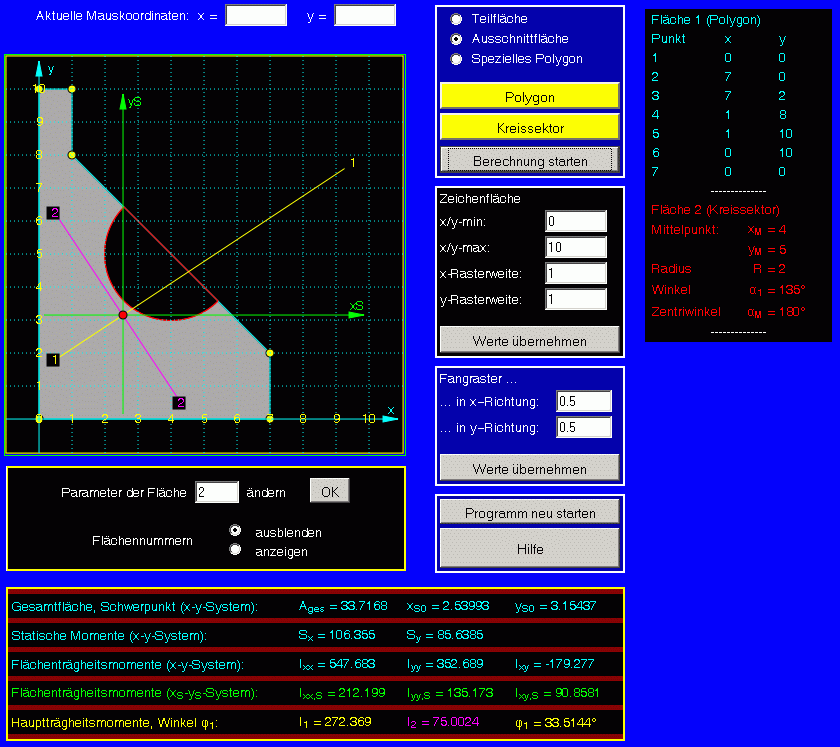The height and width of the screenshot is (747, 840).
Task: Click the yellow Kreissektor button
Action: coord(529,128)
